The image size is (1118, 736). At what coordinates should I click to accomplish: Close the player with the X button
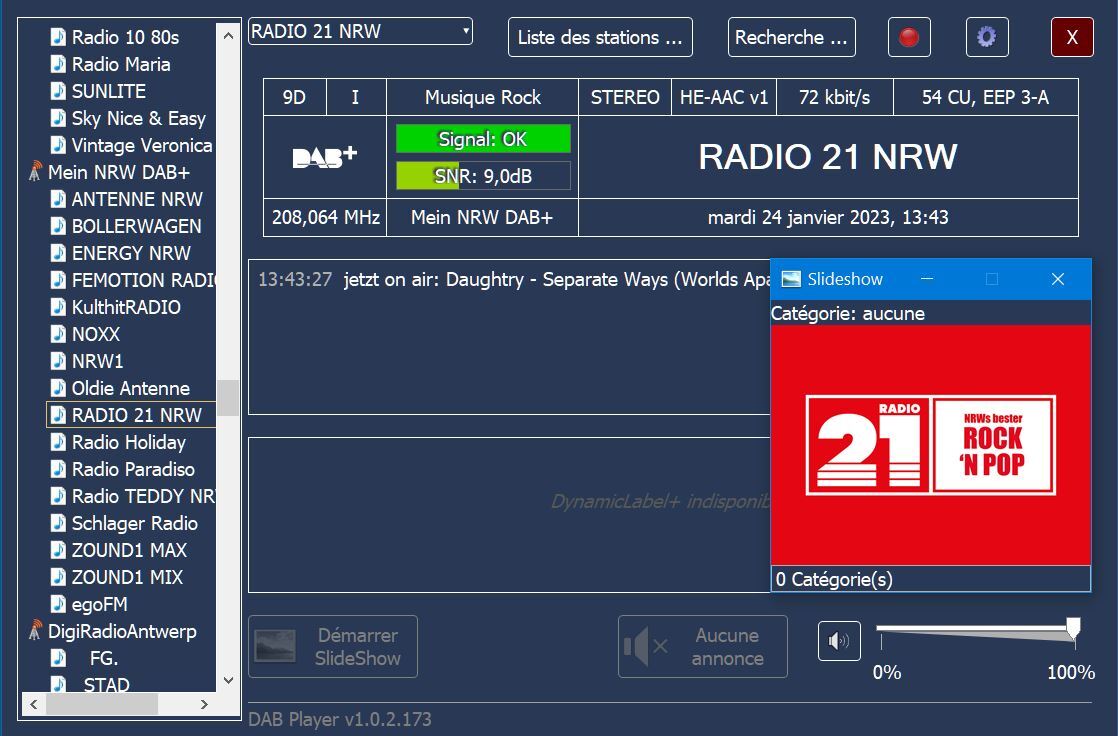1072,37
